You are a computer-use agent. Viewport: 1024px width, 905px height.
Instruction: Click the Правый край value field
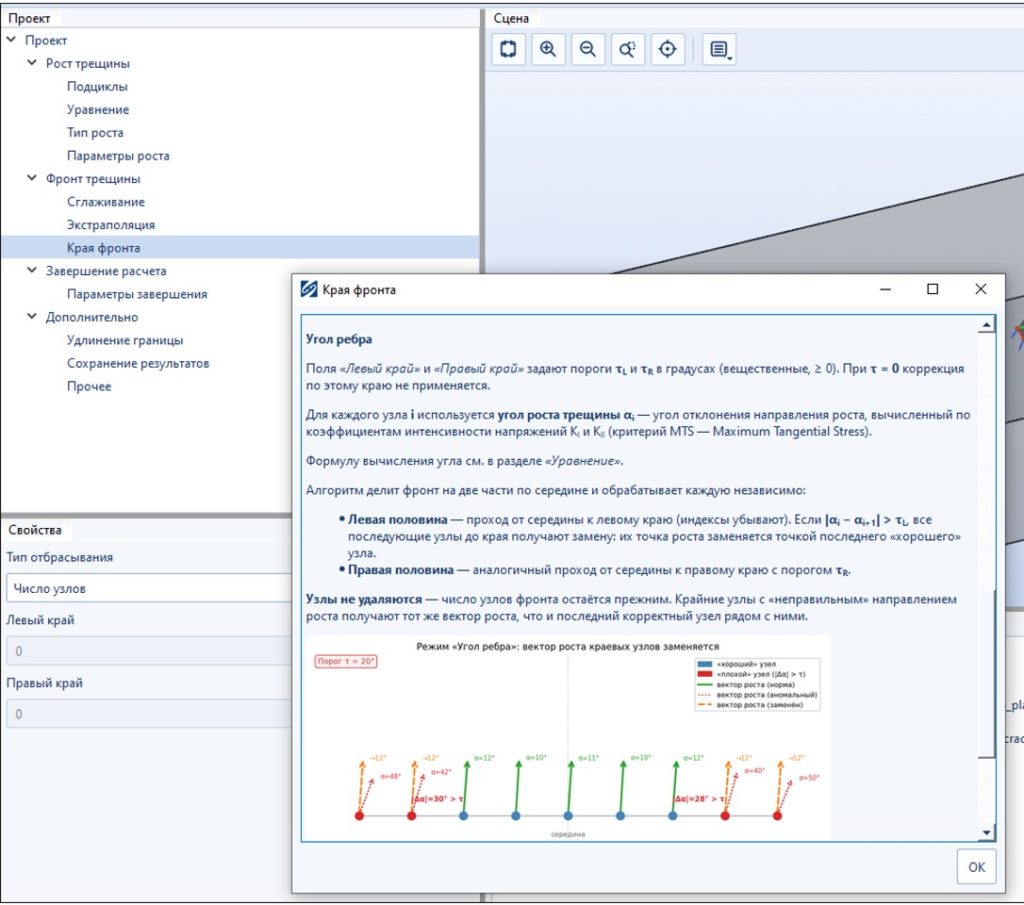click(149, 714)
